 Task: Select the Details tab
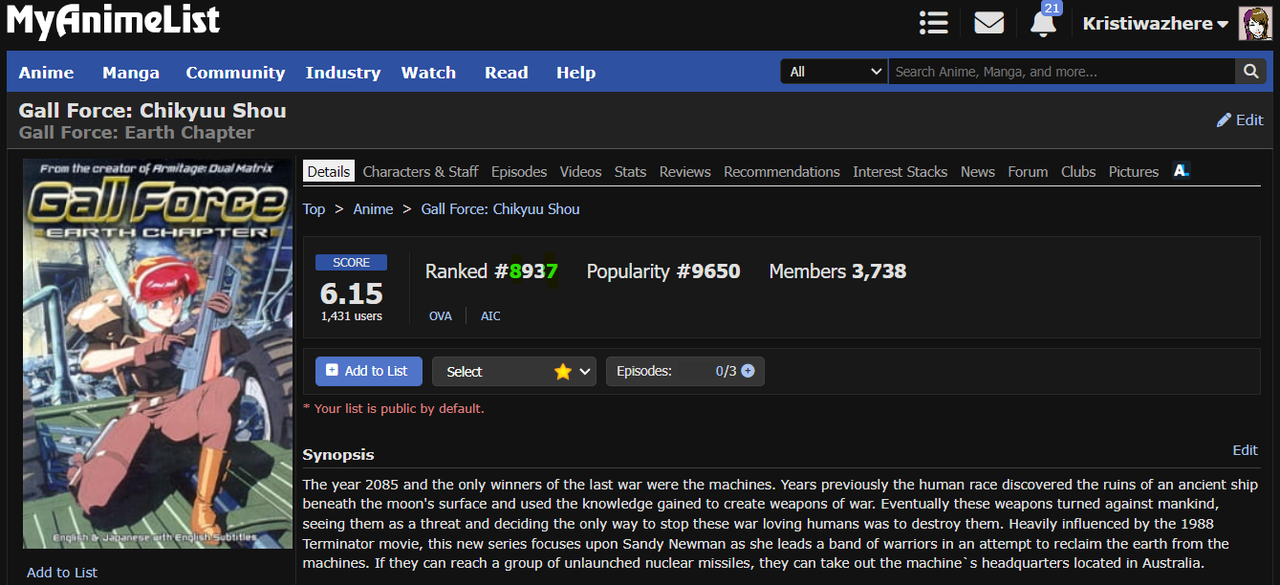pos(328,171)
